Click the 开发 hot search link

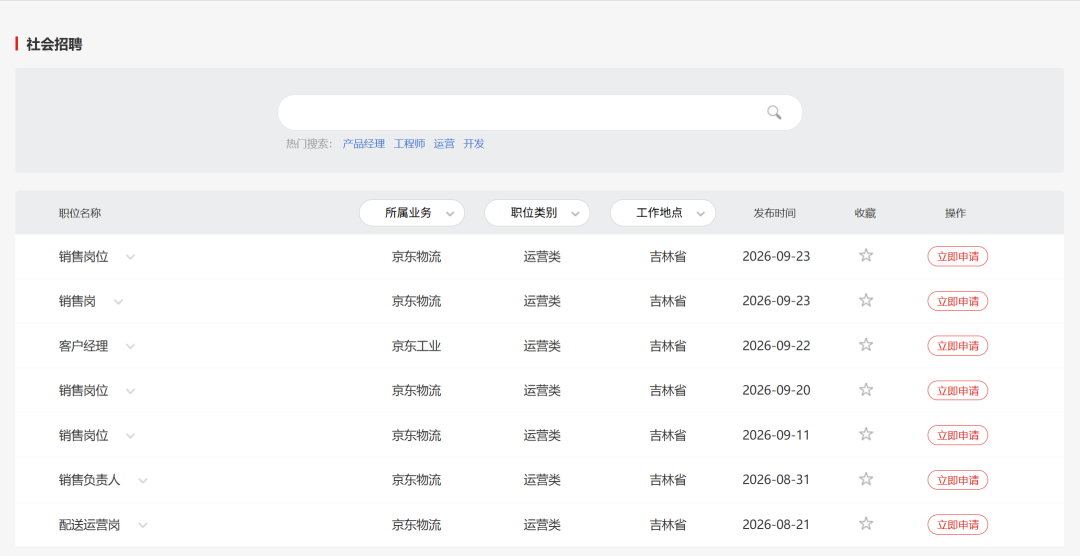pyautogui.click(x=474, y=143)
